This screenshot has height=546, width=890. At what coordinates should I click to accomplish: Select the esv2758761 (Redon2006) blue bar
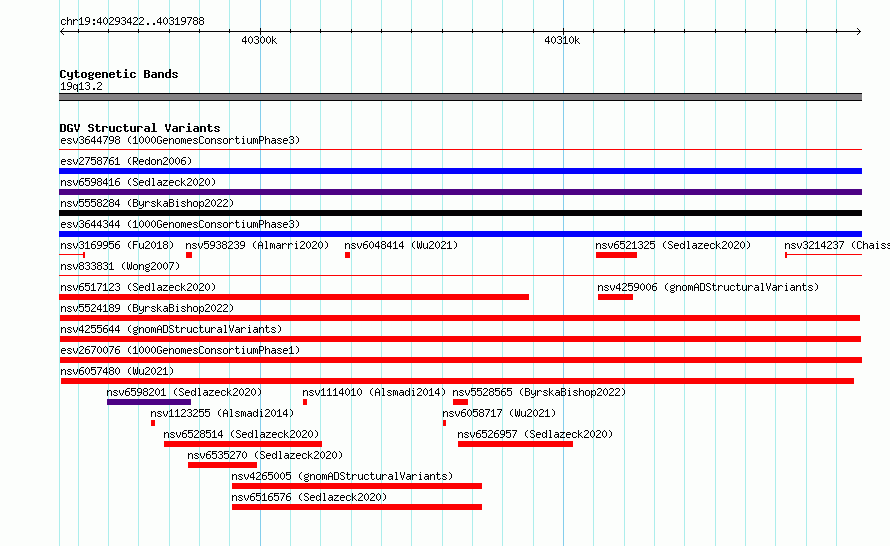point(460,171)
